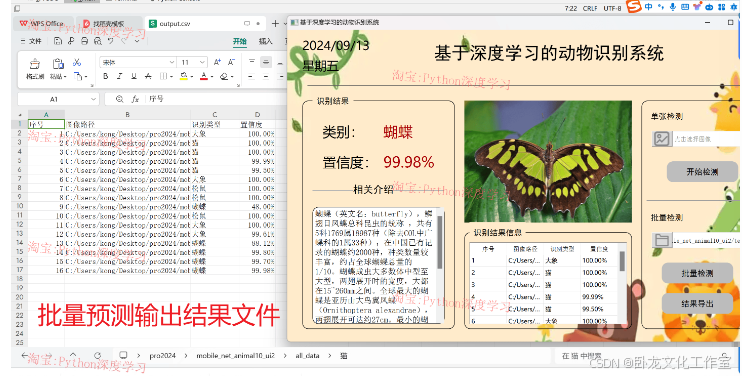Viewport: 742px width, 376px height.
Task: Expand the A1 name box dropdown
Action: click(x=93, y=99)
